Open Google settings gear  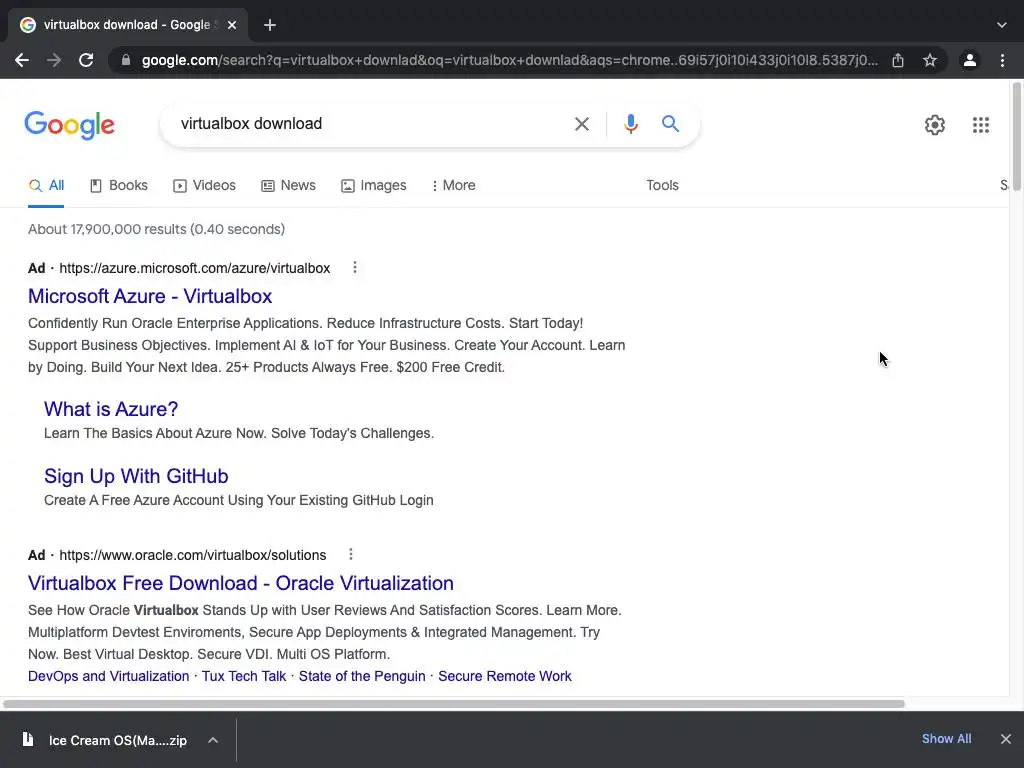pyautogui.click(x=935, y=125)
